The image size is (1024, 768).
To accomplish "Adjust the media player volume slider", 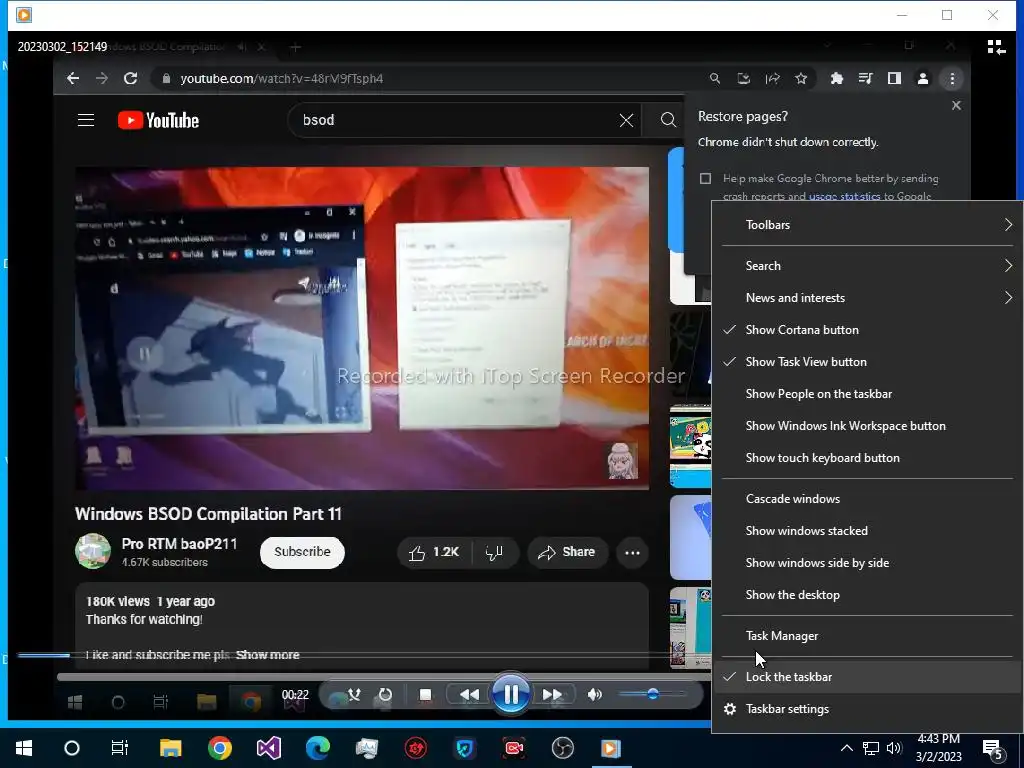I will [x=652, y=694].
